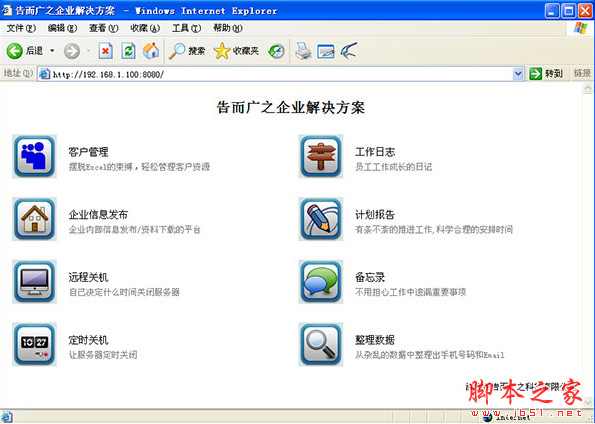Open the 查看(V) menu
The image size is (595, 424).
click(x=104, y=28)
